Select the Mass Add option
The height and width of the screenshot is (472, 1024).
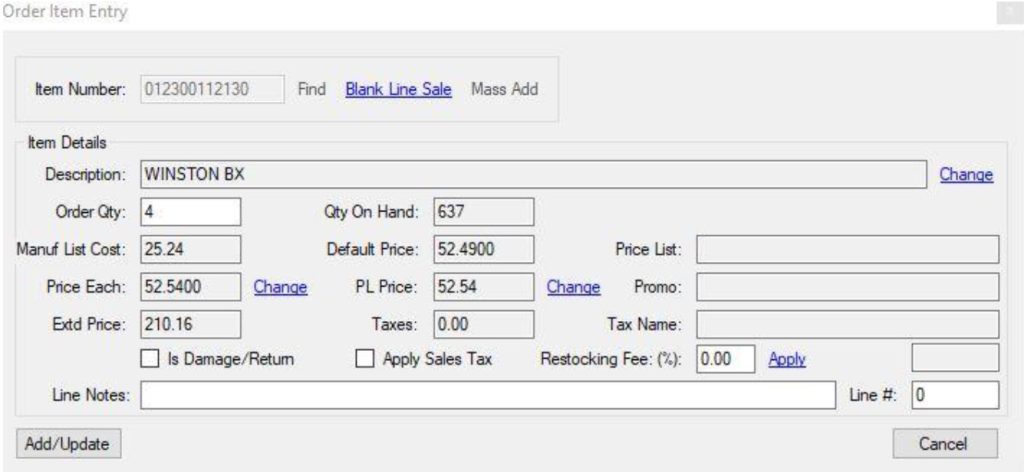[x=504, y=89]
